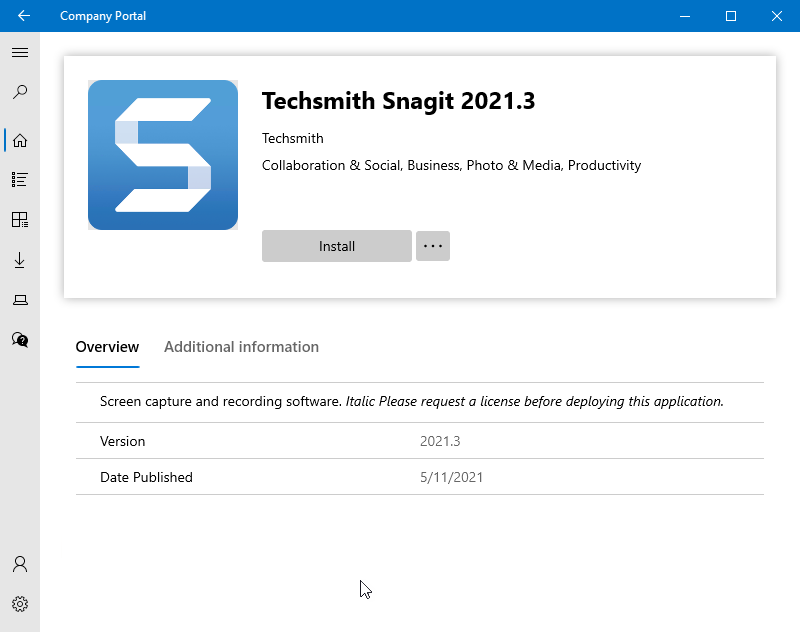Click the Snagit app logo image
The image size is (800, 632).
point(163,155)
